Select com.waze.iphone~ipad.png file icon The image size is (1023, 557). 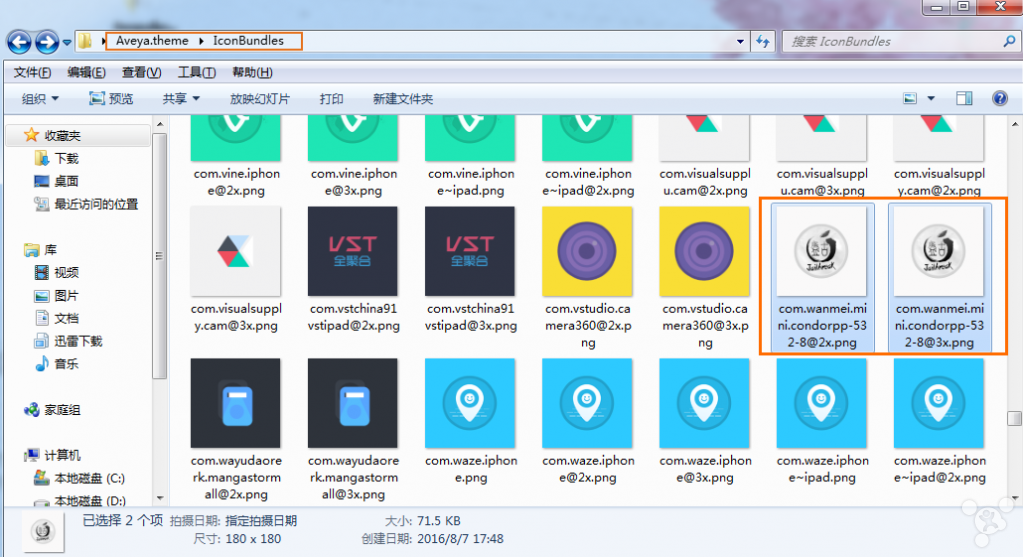click(821, 403)
